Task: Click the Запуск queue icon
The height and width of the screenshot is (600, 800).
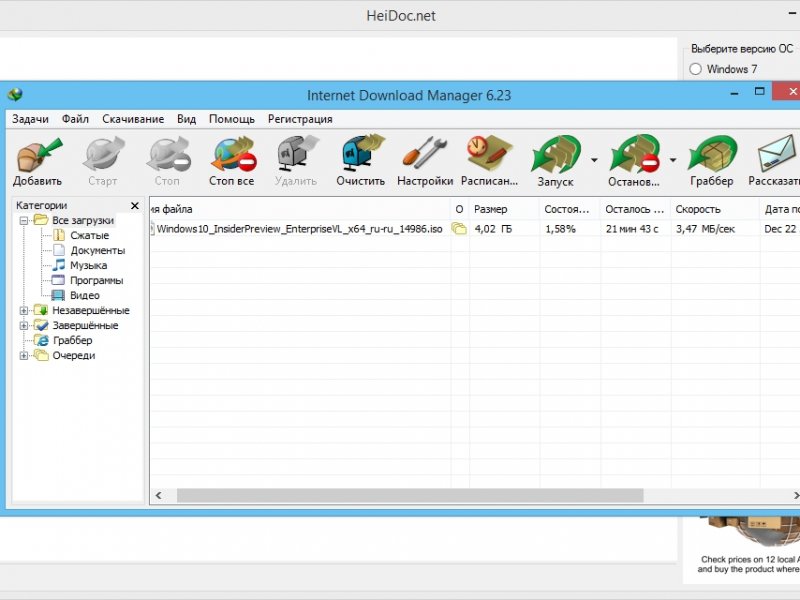Action: point(556,155)
